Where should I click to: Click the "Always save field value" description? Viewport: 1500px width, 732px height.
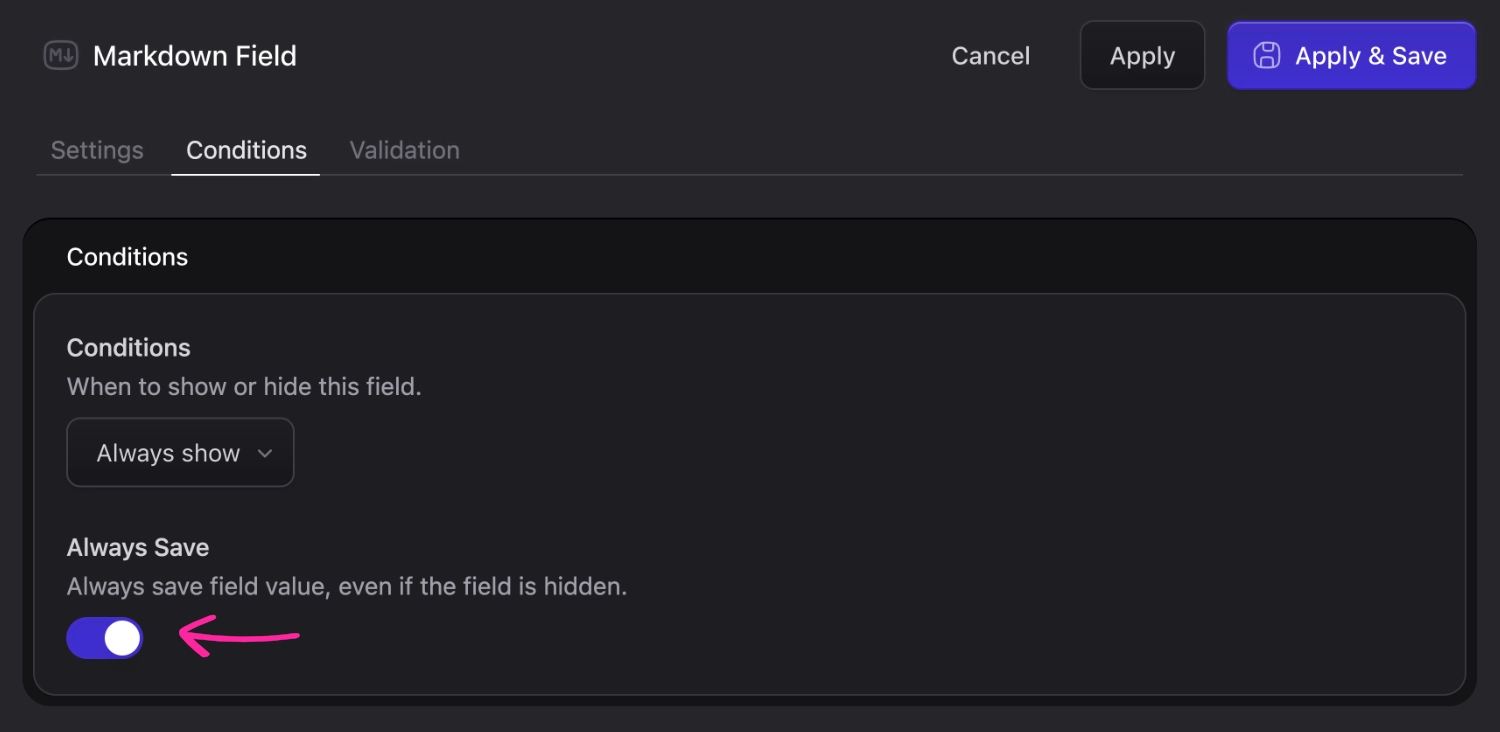click(346, 587)
